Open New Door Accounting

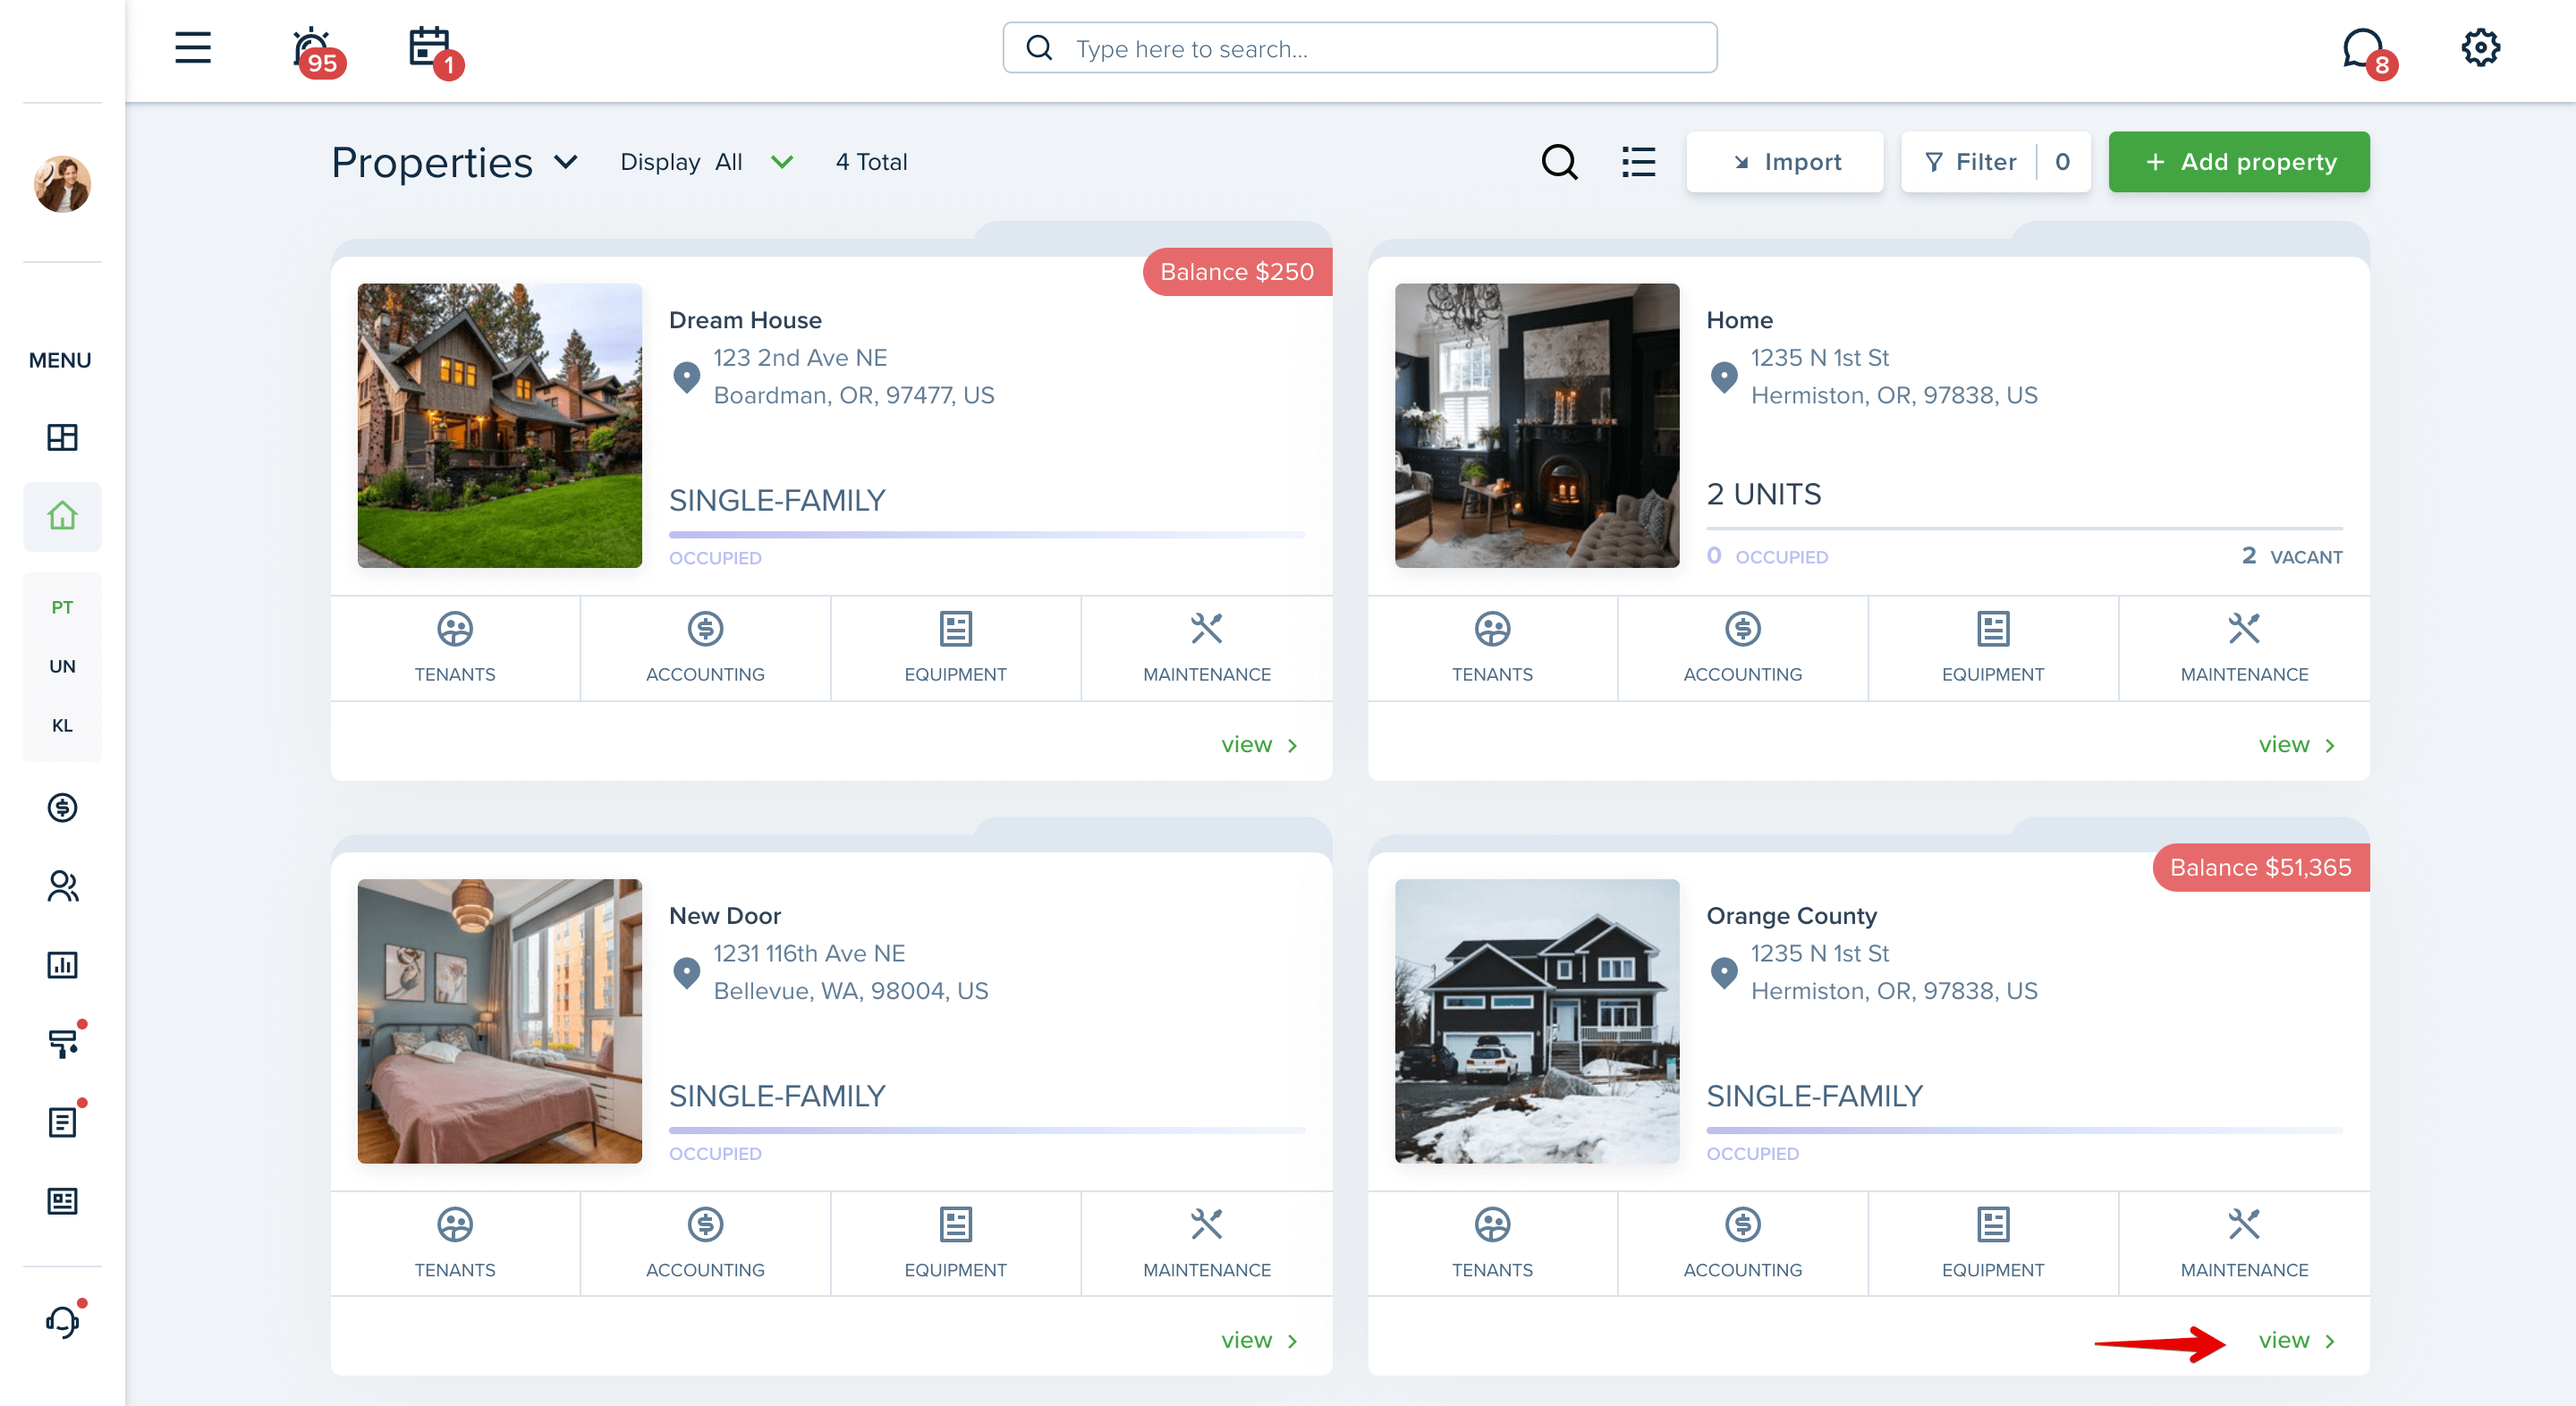coord(705,1243)
